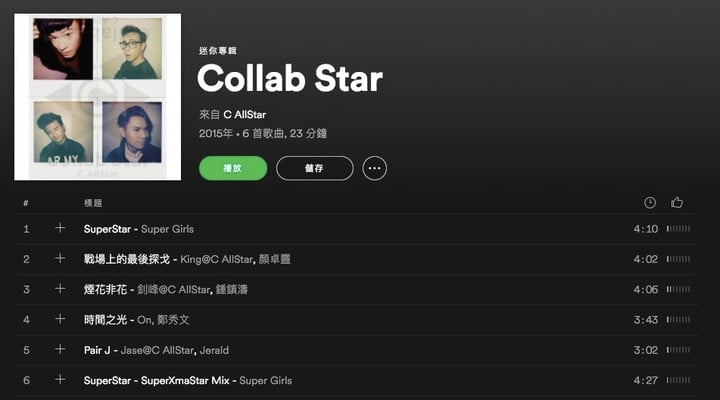Sort tracks by duration clock icon

[650, 203]
